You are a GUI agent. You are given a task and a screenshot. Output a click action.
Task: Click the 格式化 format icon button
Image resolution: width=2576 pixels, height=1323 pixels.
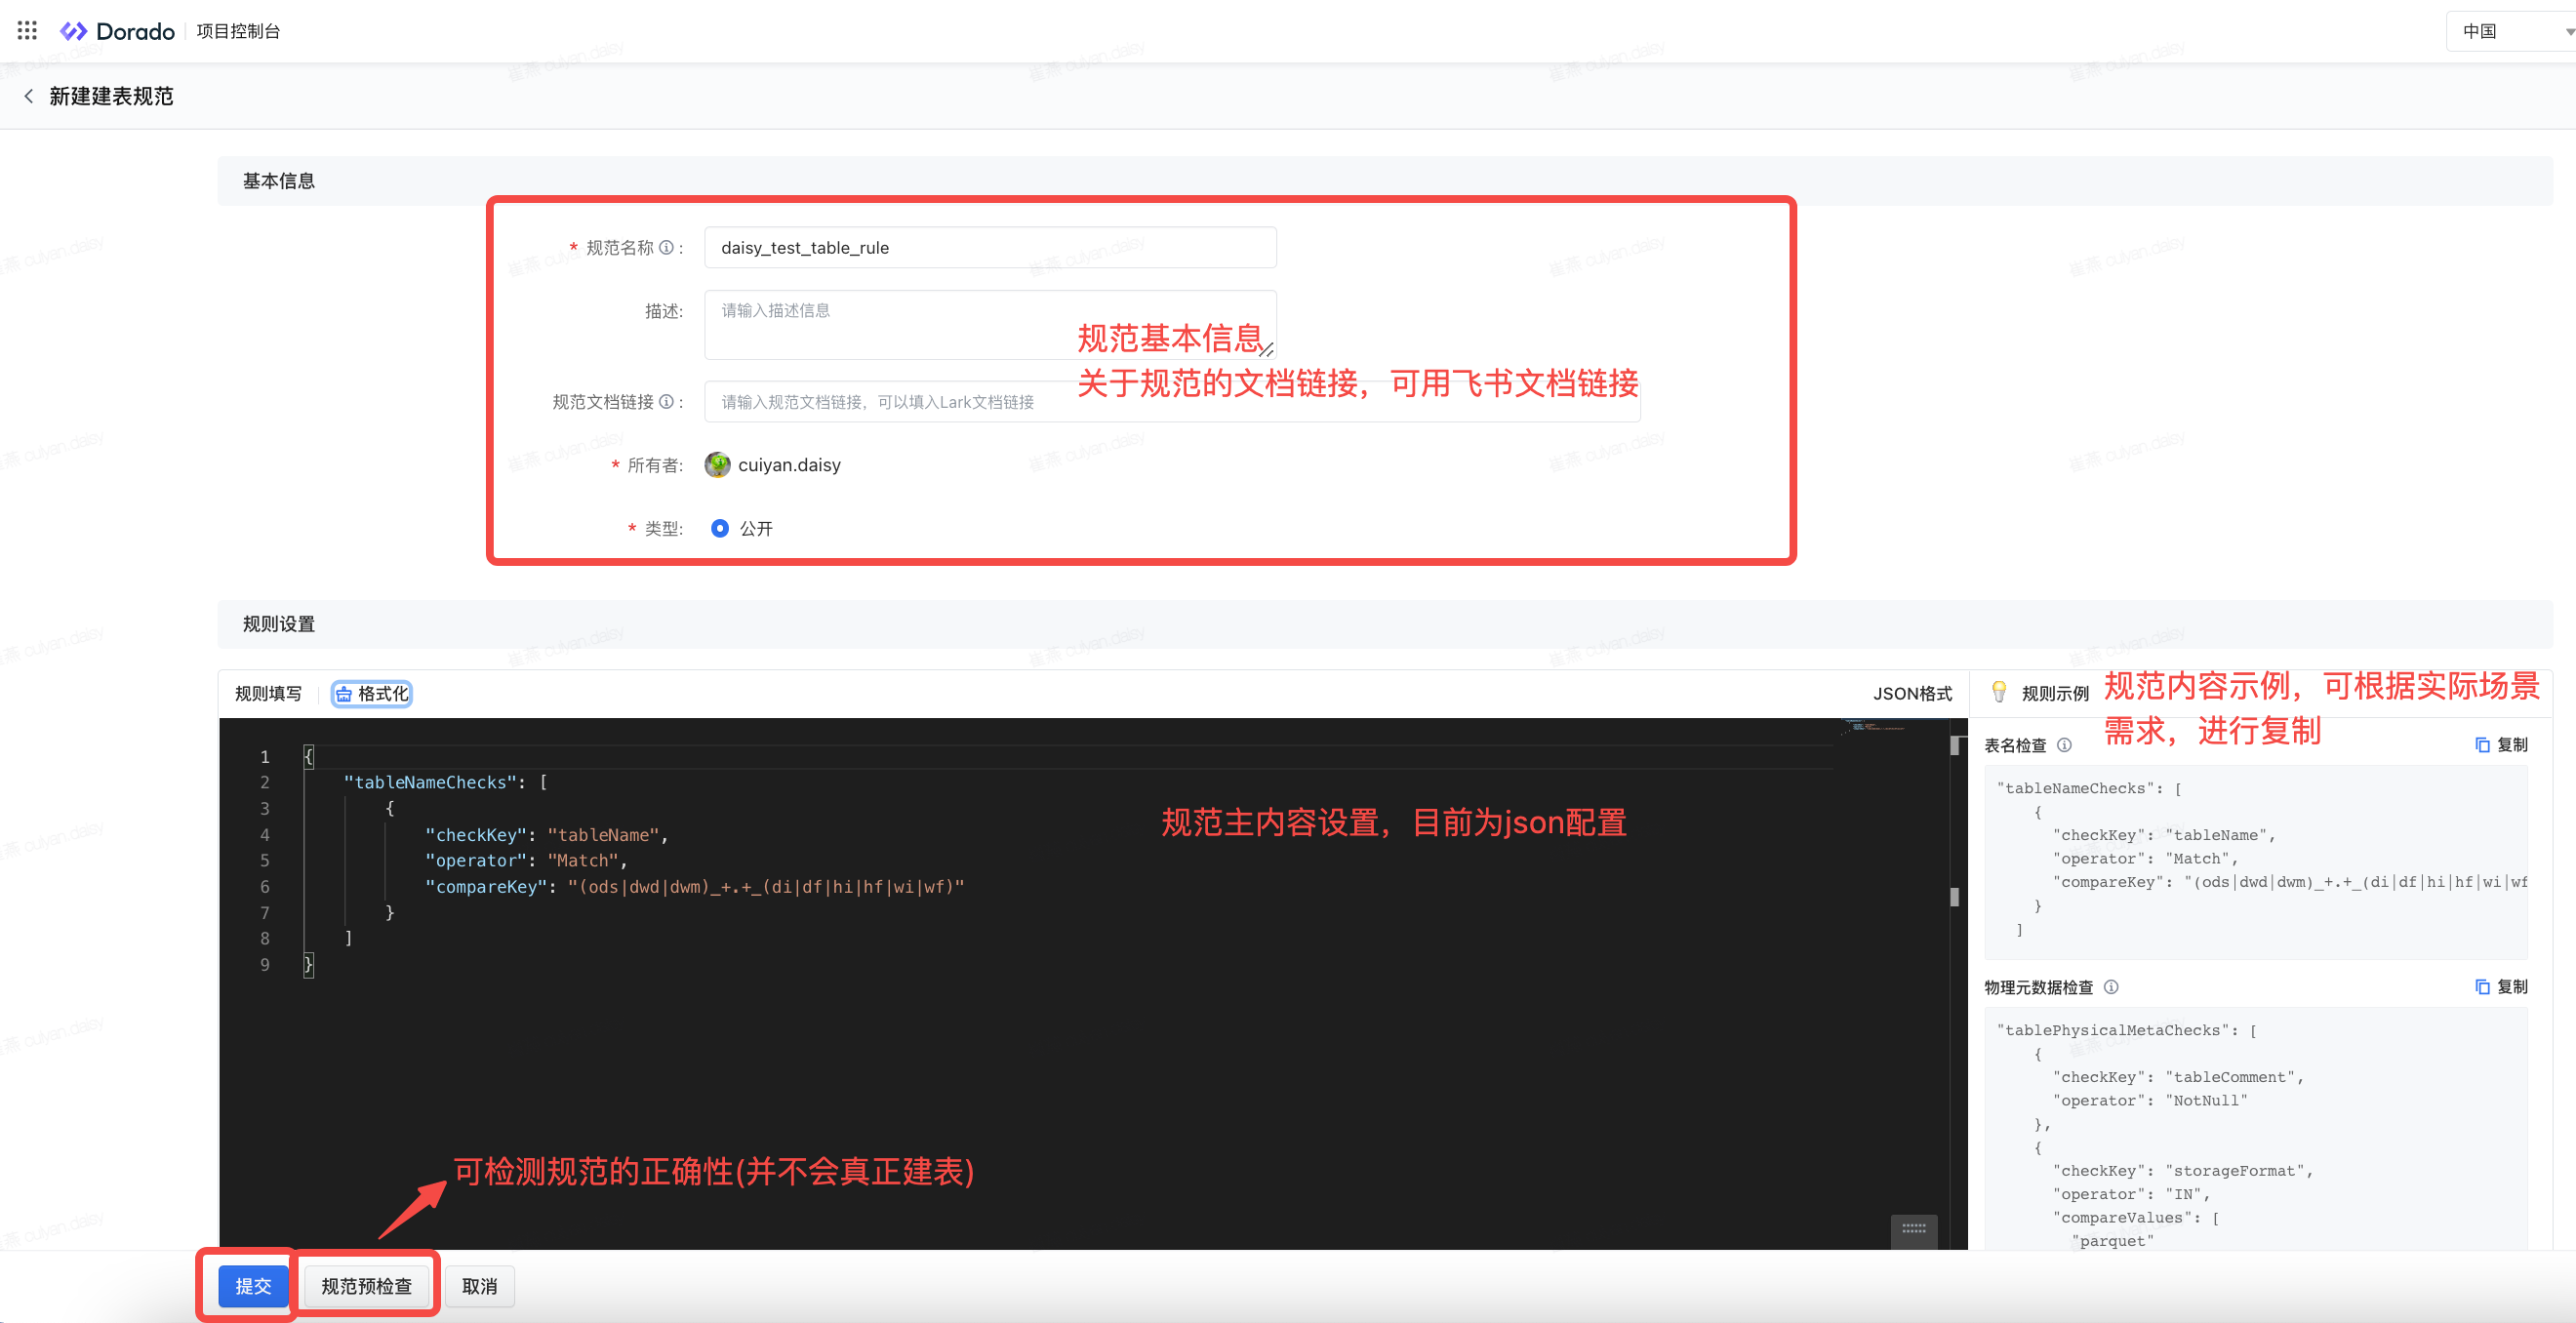point(371,693)
